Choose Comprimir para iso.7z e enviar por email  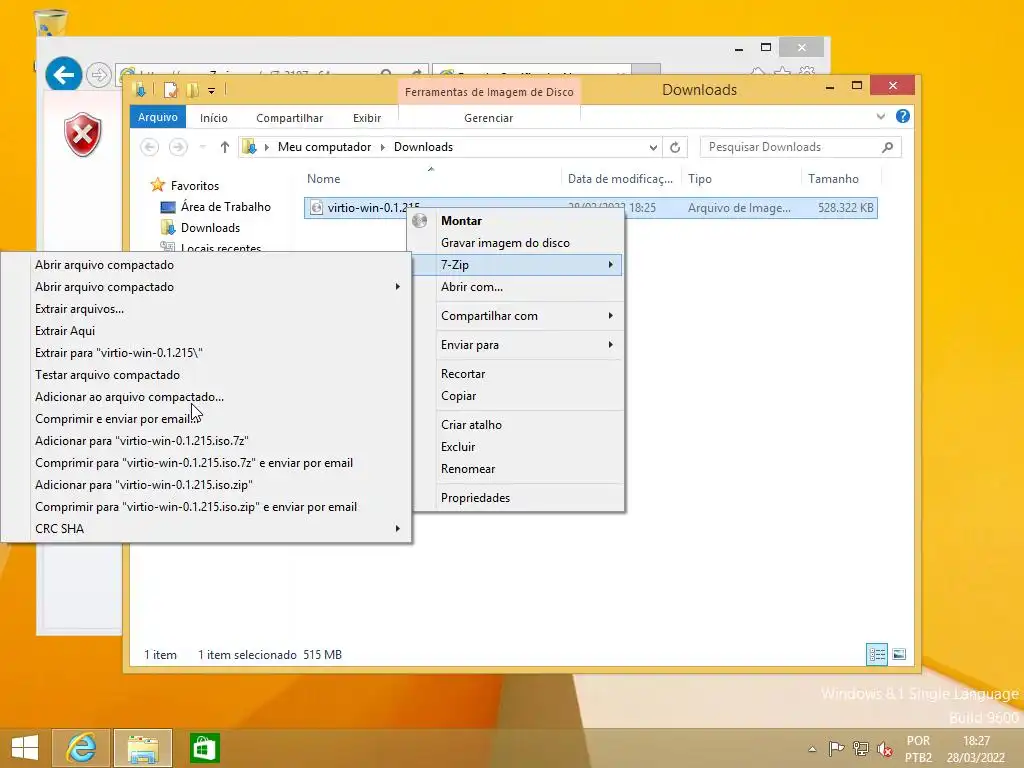click(206, 462)
